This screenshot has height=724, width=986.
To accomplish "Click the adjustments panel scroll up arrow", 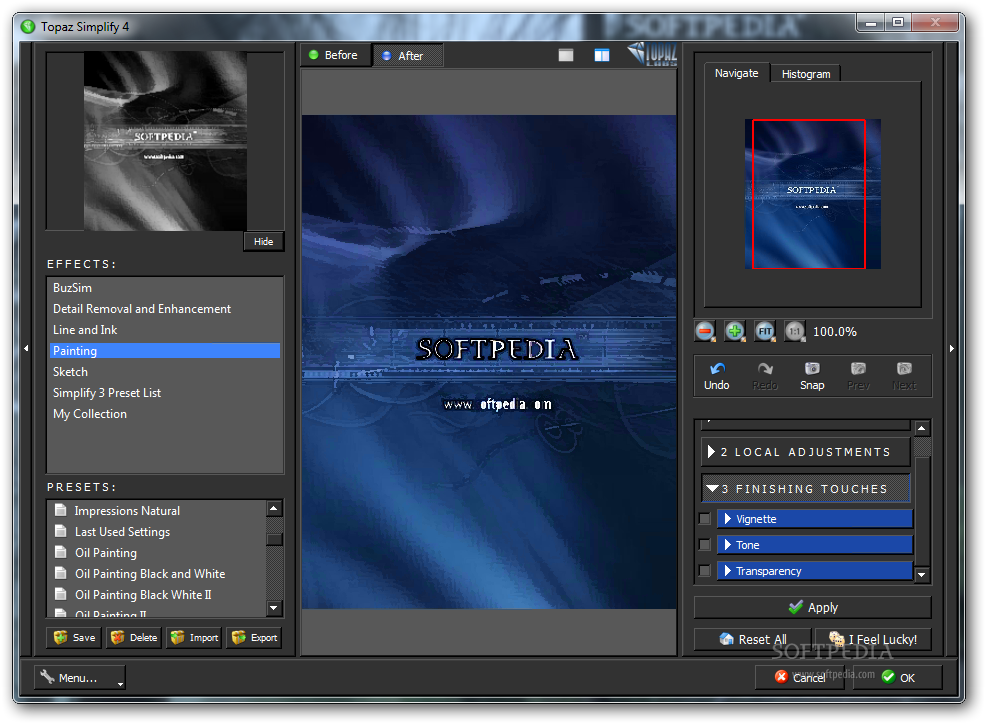I will pos(922,428).
